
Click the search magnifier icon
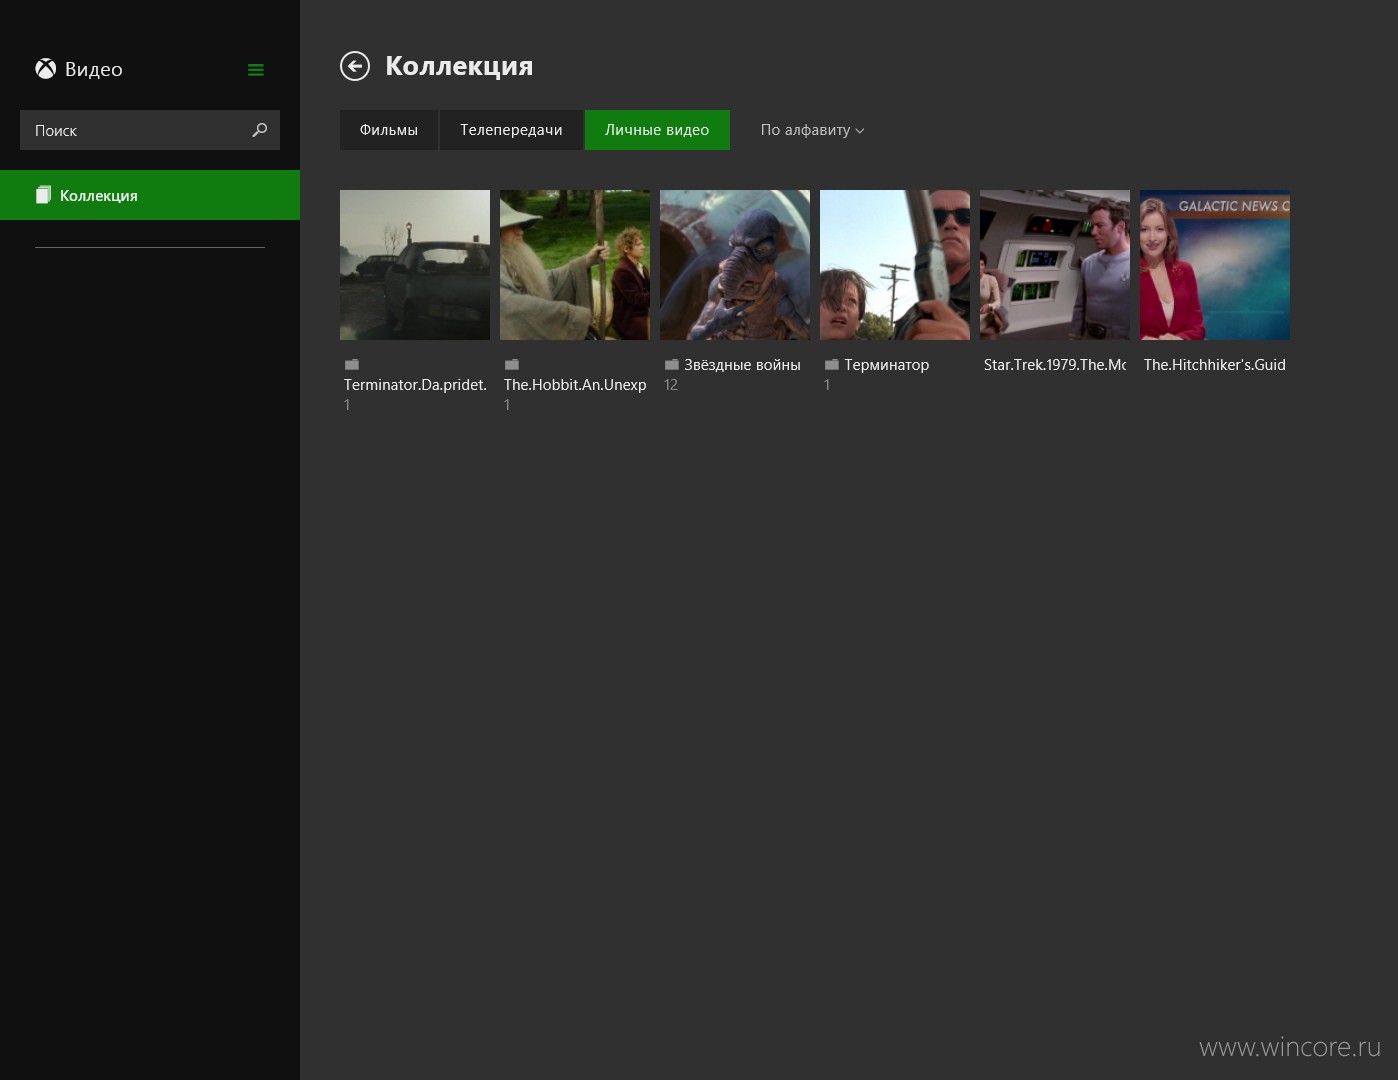260,130
